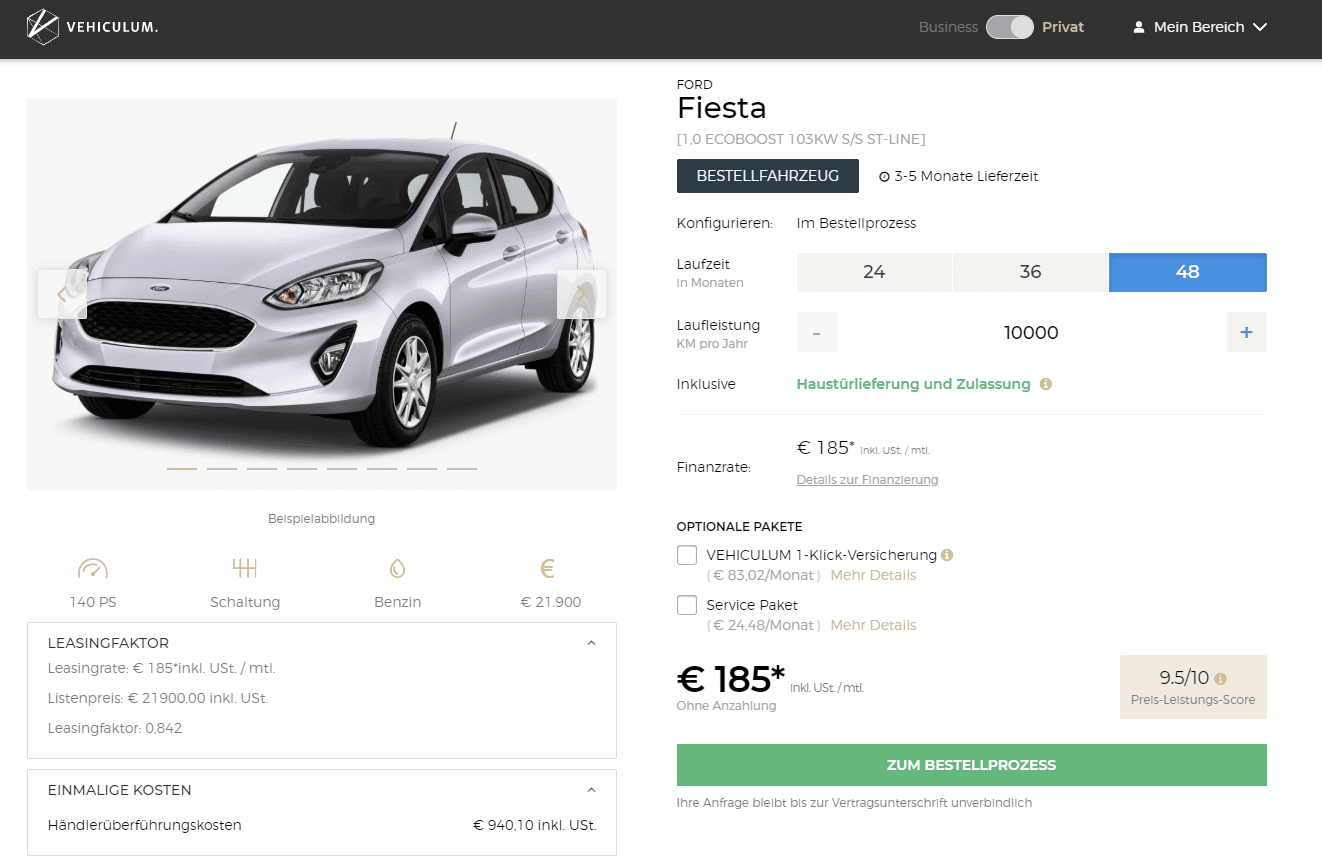The width and height of the screenshot is (1322, 867).
Task: Open Details zur Finanzierung link
Action: coord(867,480)
